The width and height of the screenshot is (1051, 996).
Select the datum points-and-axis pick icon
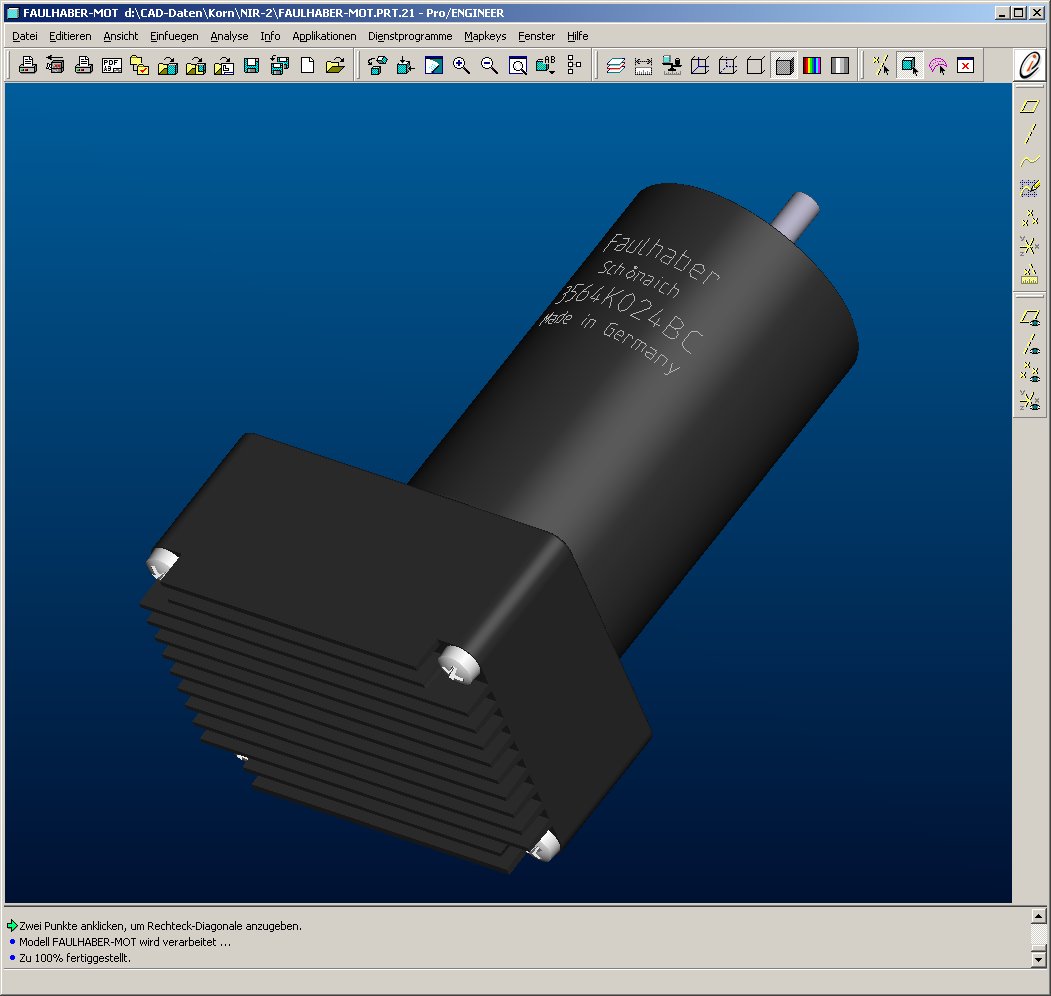(881, 65)
